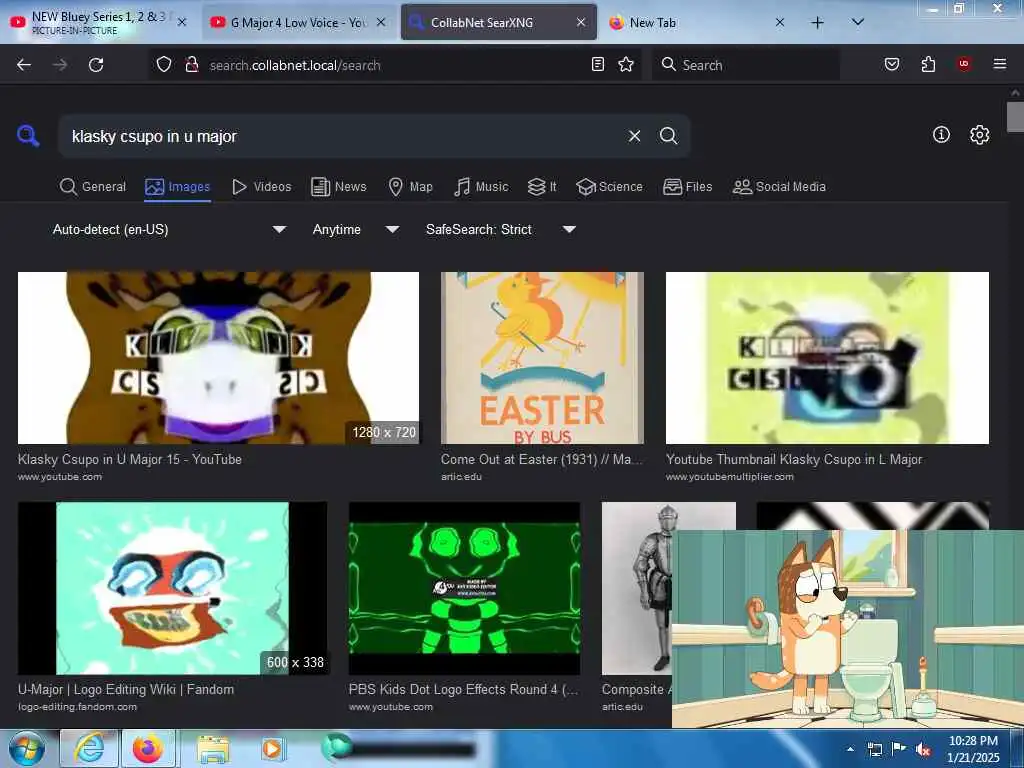Open 'U-Major | Logo Editing Wiki | Fandom' link

pos(125,689)
